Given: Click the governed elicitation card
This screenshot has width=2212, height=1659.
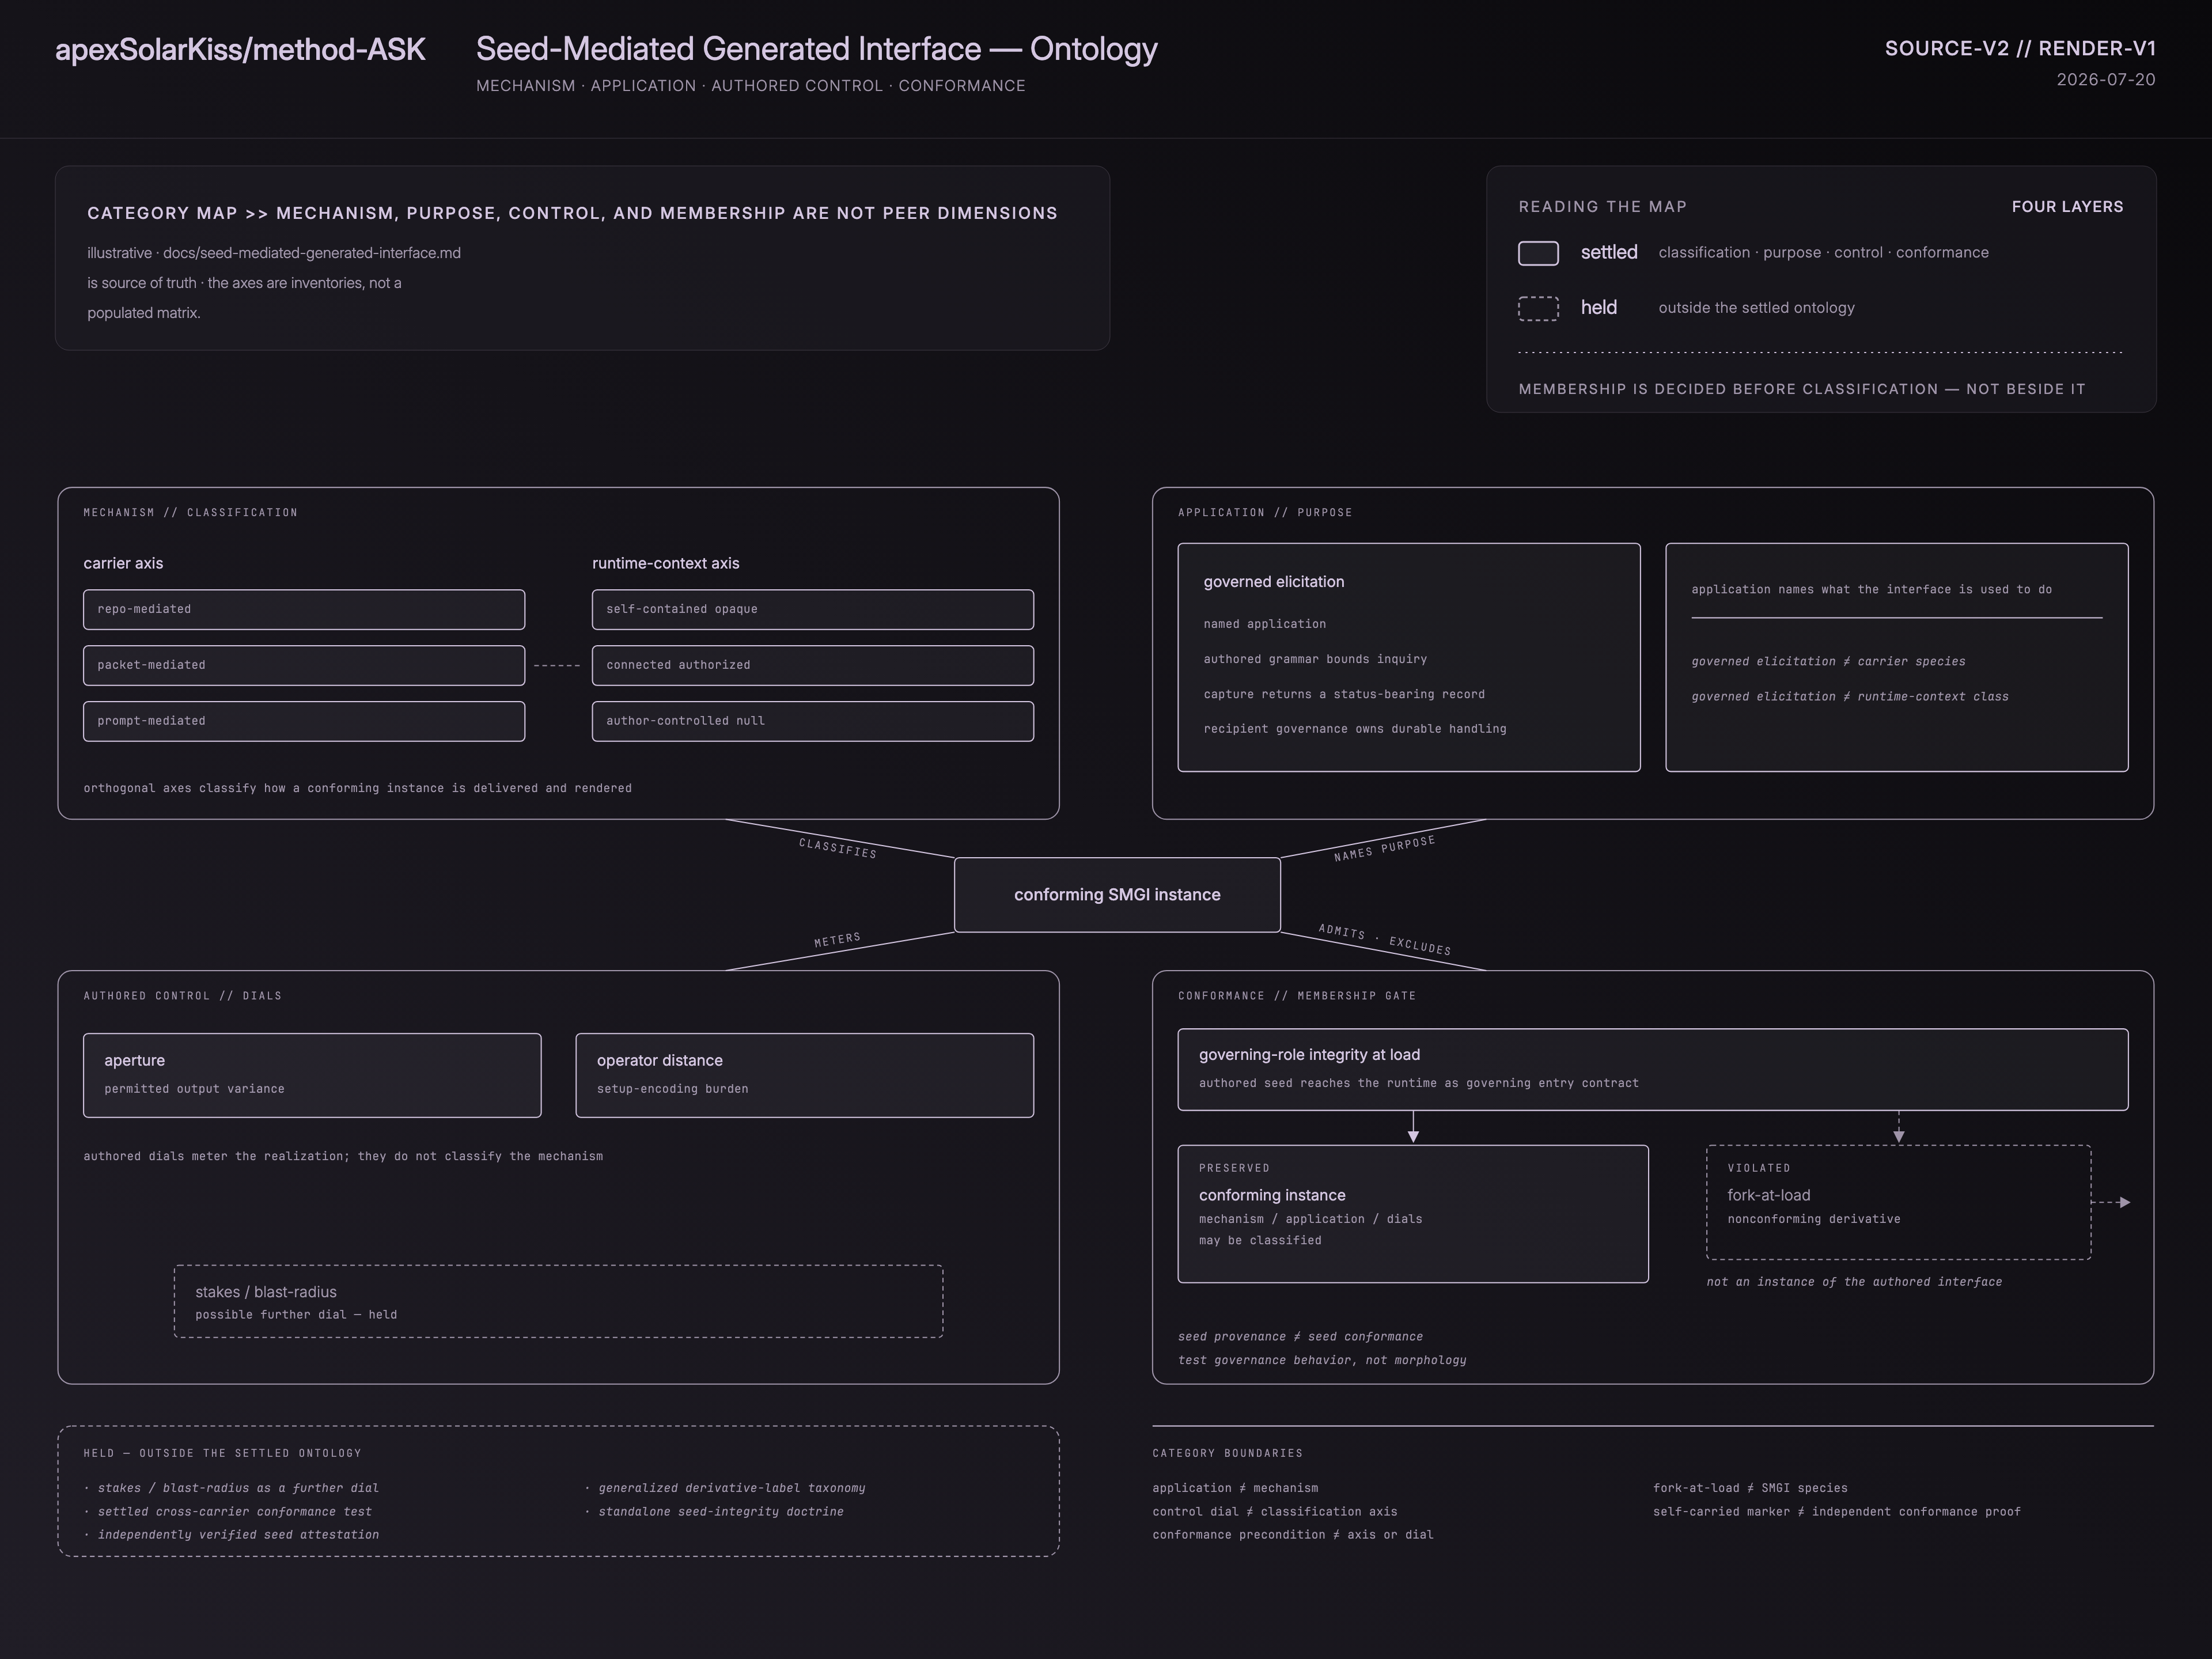Looking at the screenshot, I should click(1409, 657).
